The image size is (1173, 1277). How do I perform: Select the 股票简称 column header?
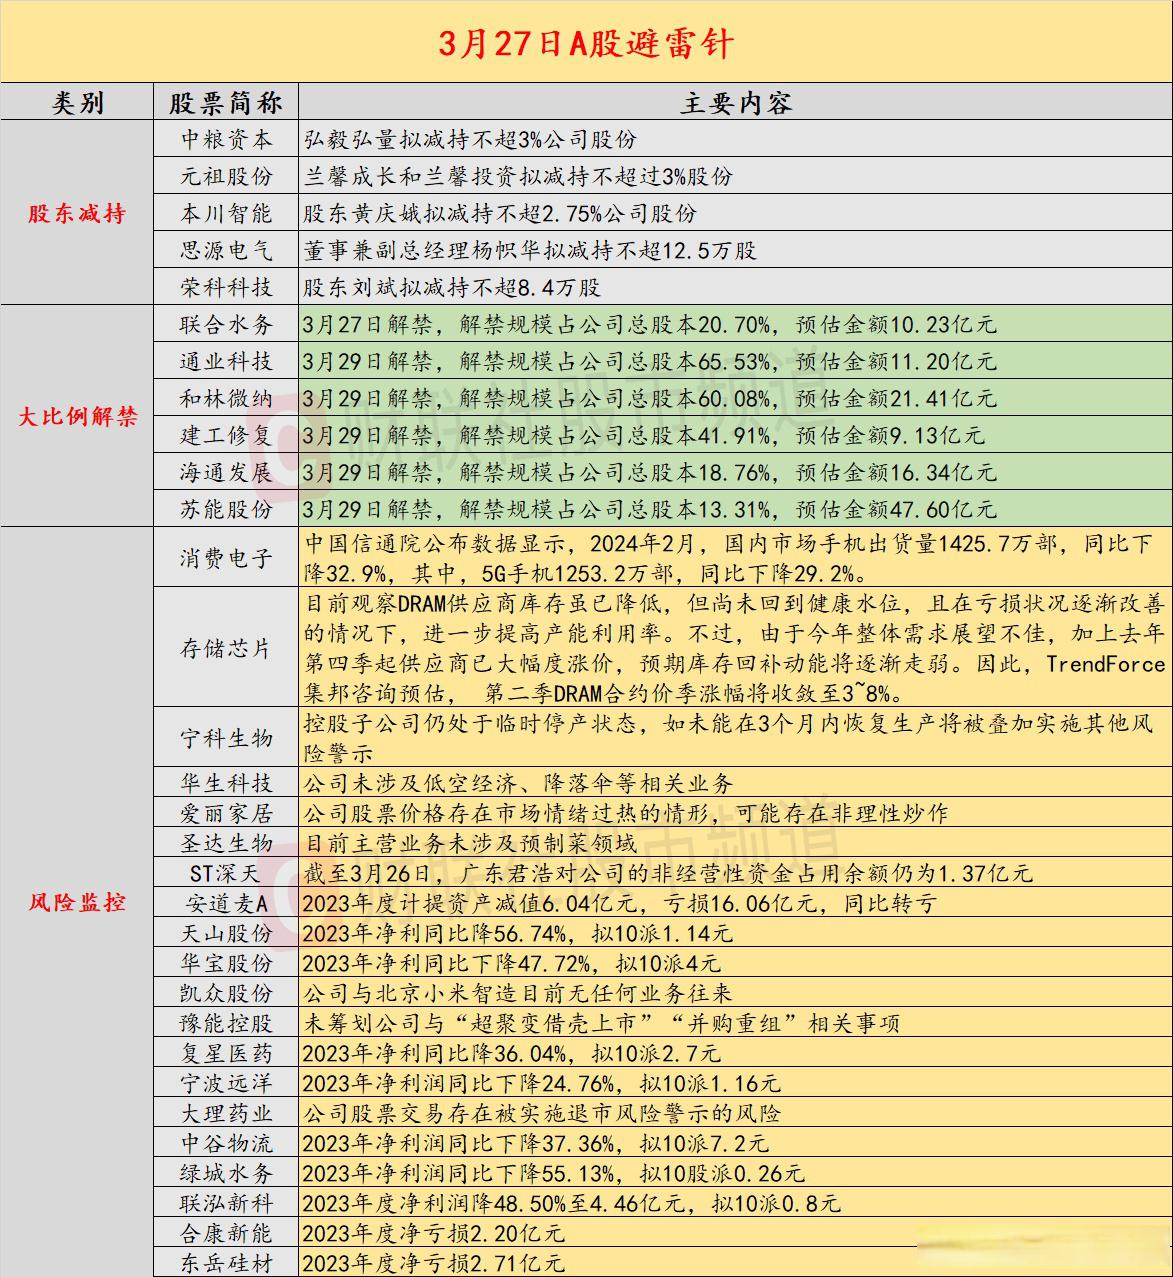pos(226,101)
